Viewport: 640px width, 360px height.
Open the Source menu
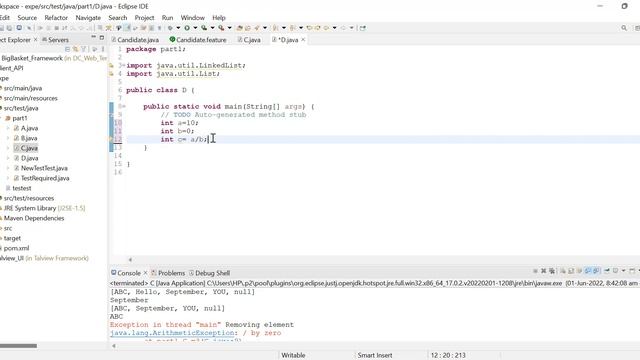point(27,18)
